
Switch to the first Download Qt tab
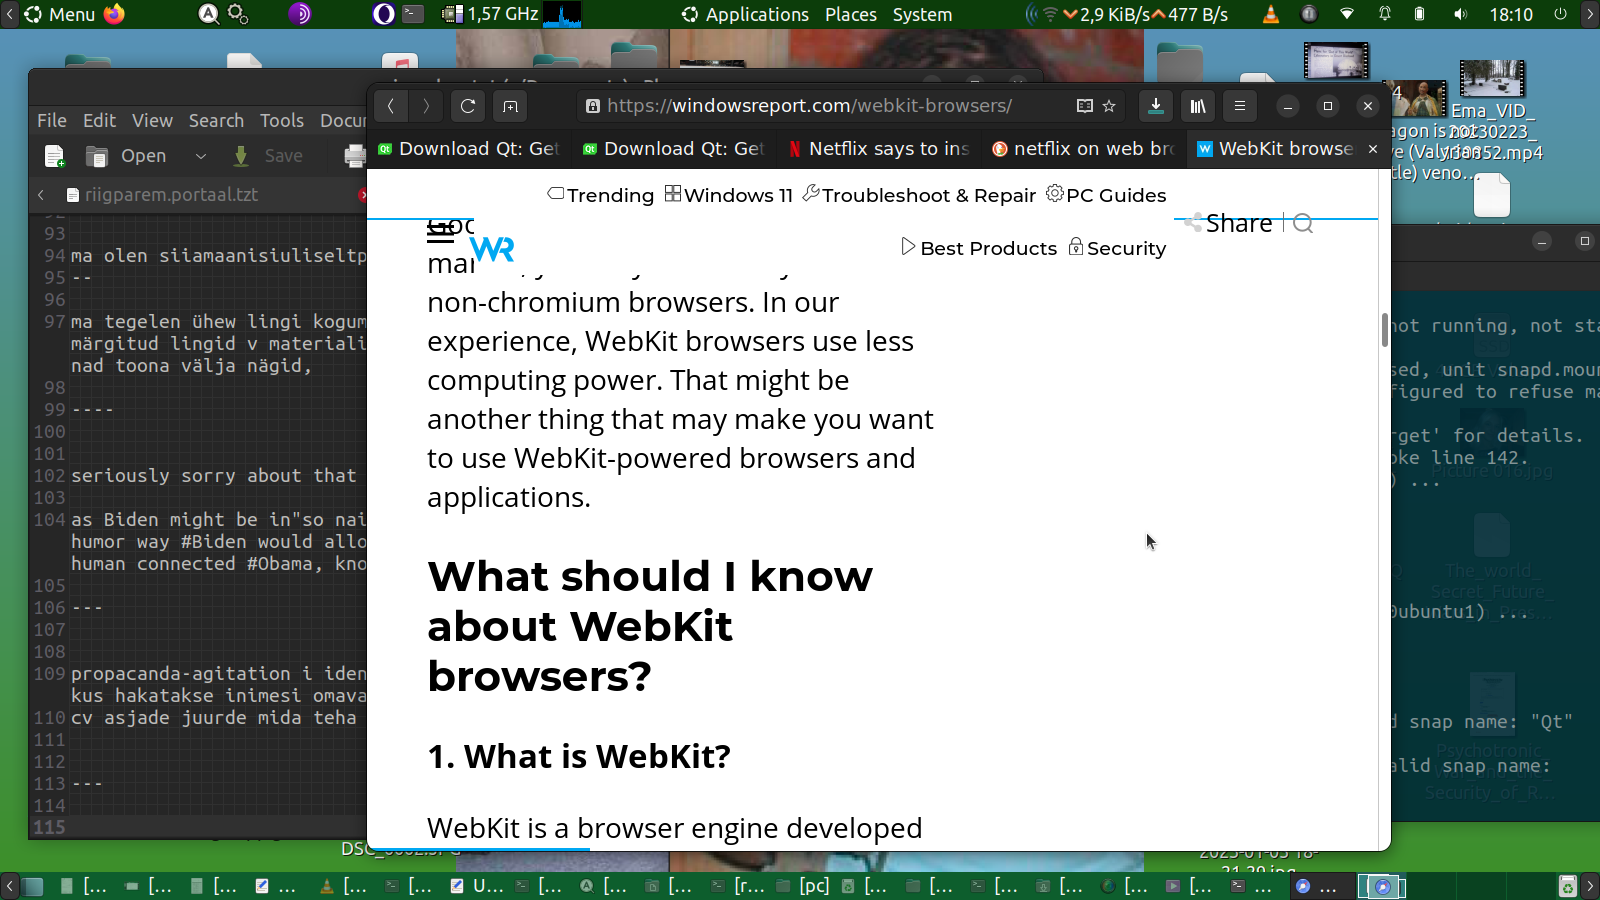468,149
